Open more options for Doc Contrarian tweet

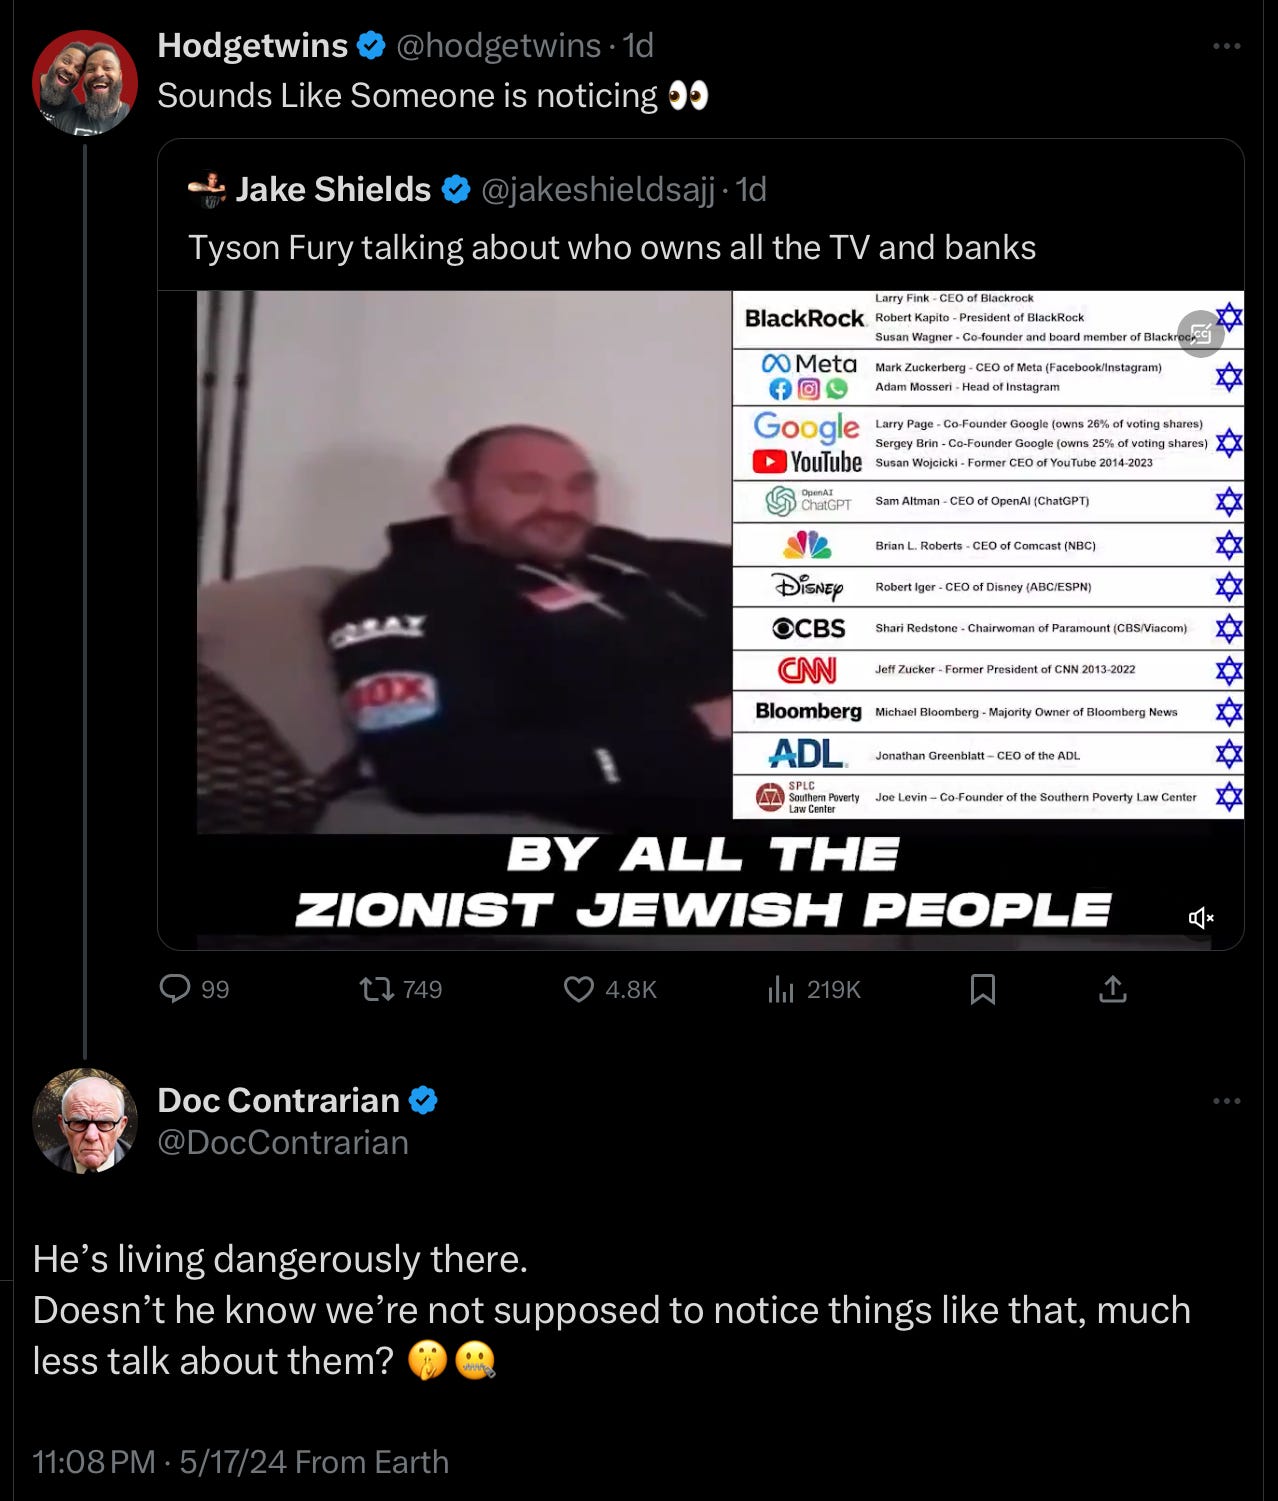pos(1226,1101)
